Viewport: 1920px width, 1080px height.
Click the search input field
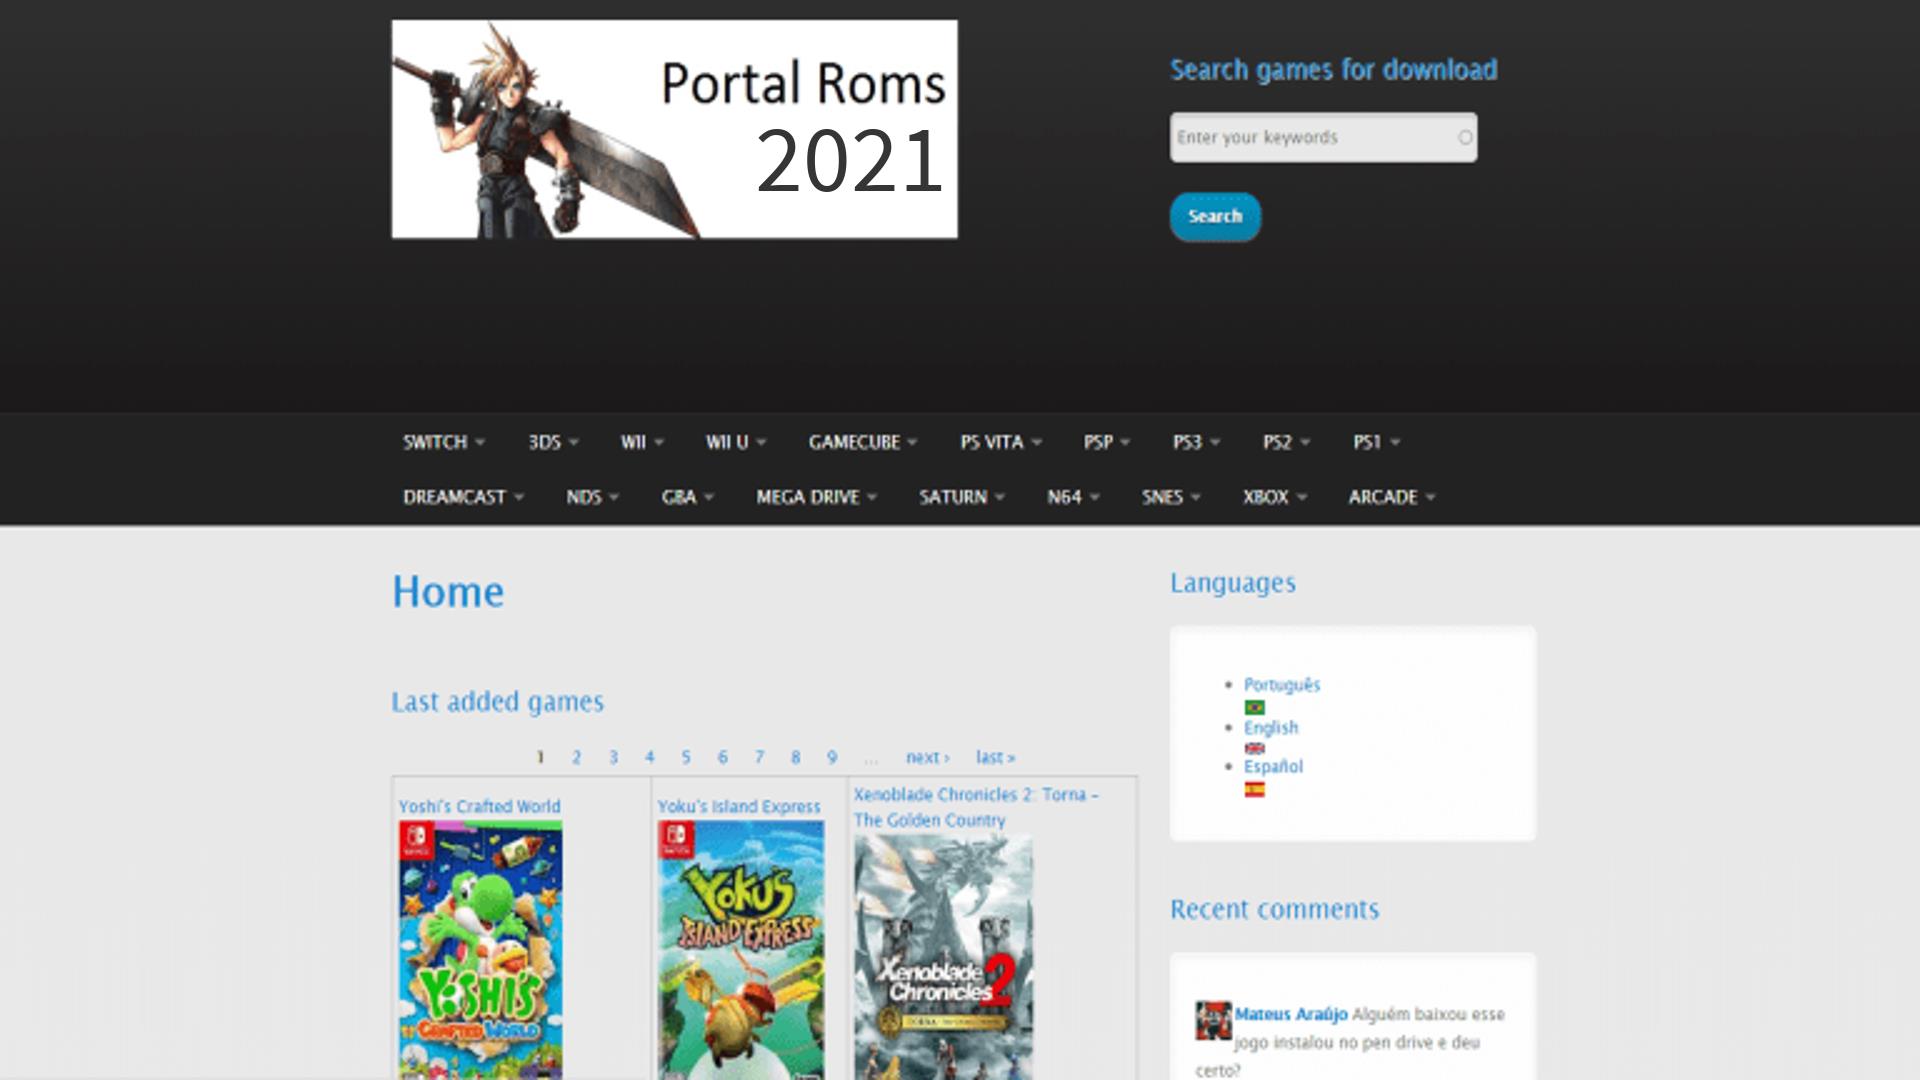1321,137
